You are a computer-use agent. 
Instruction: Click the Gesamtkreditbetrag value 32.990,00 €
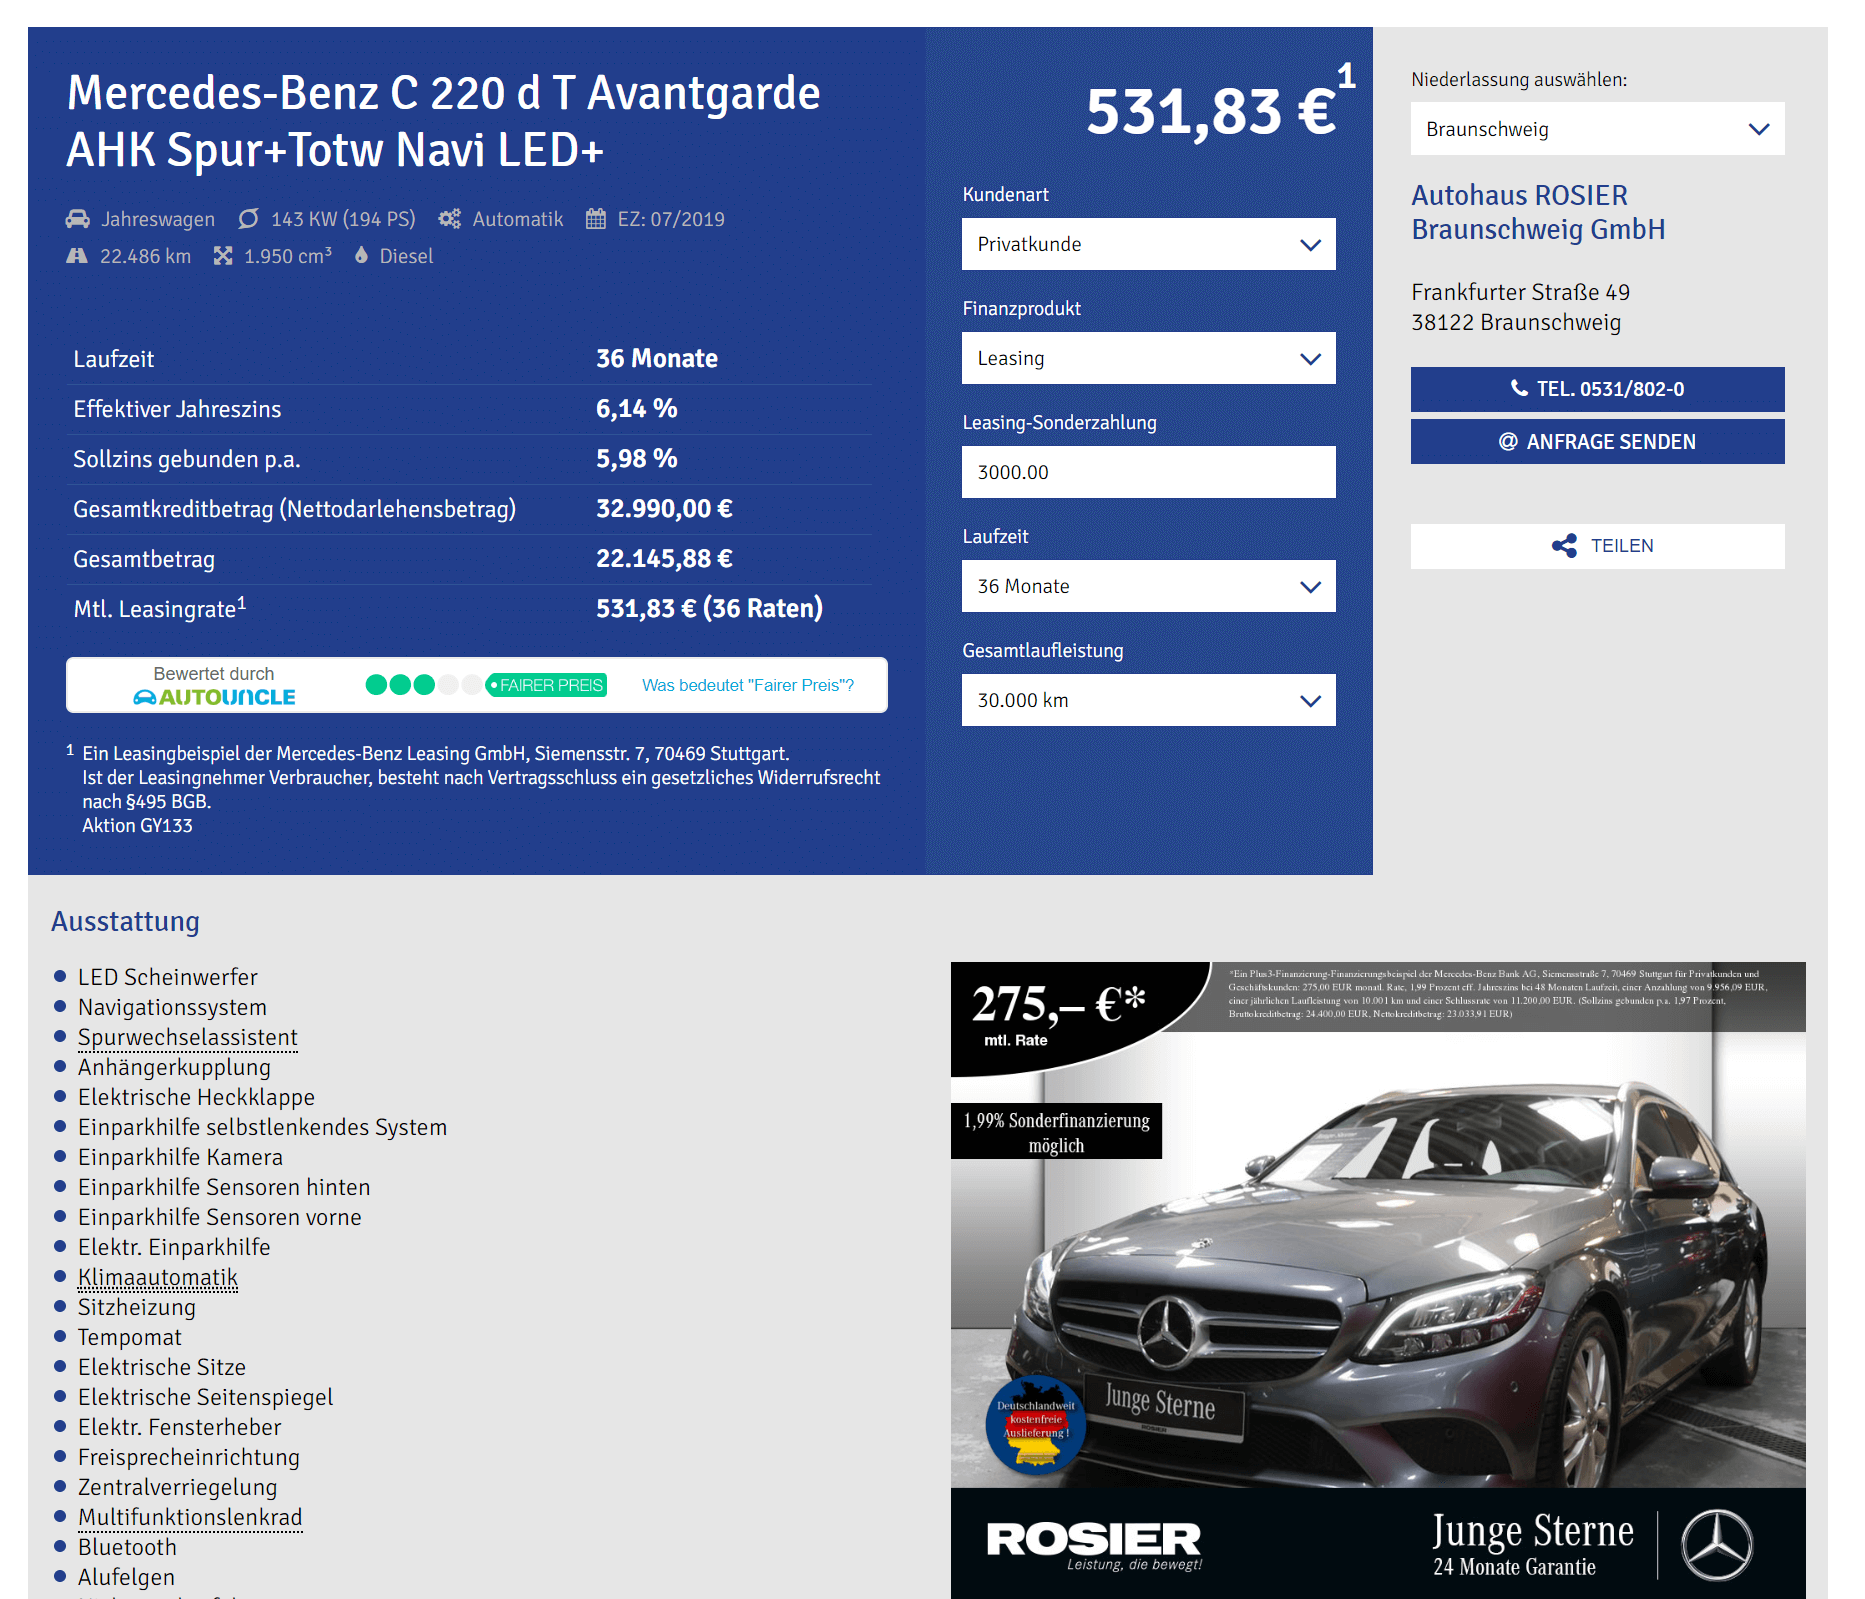pos(664,508)
